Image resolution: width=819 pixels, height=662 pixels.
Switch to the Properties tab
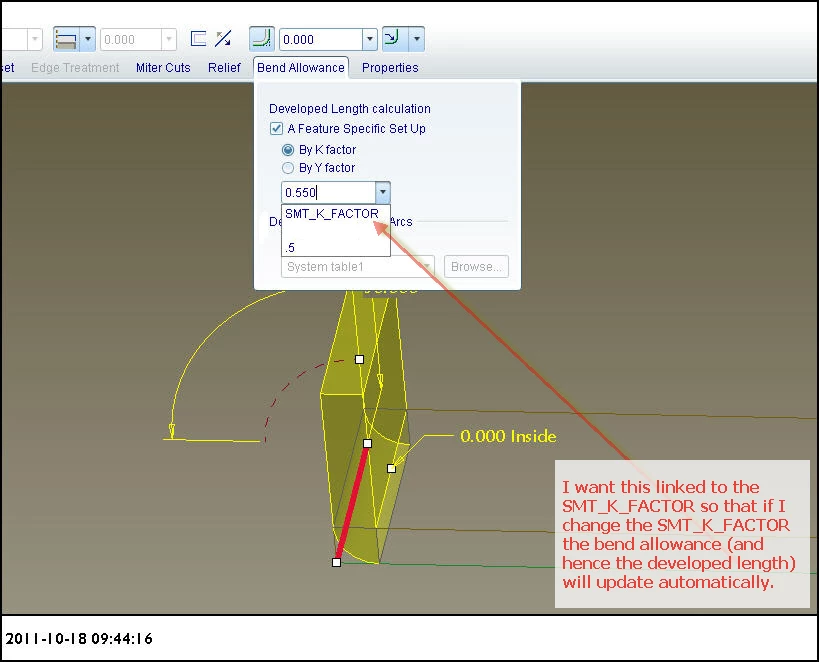[x=390, y=67]
